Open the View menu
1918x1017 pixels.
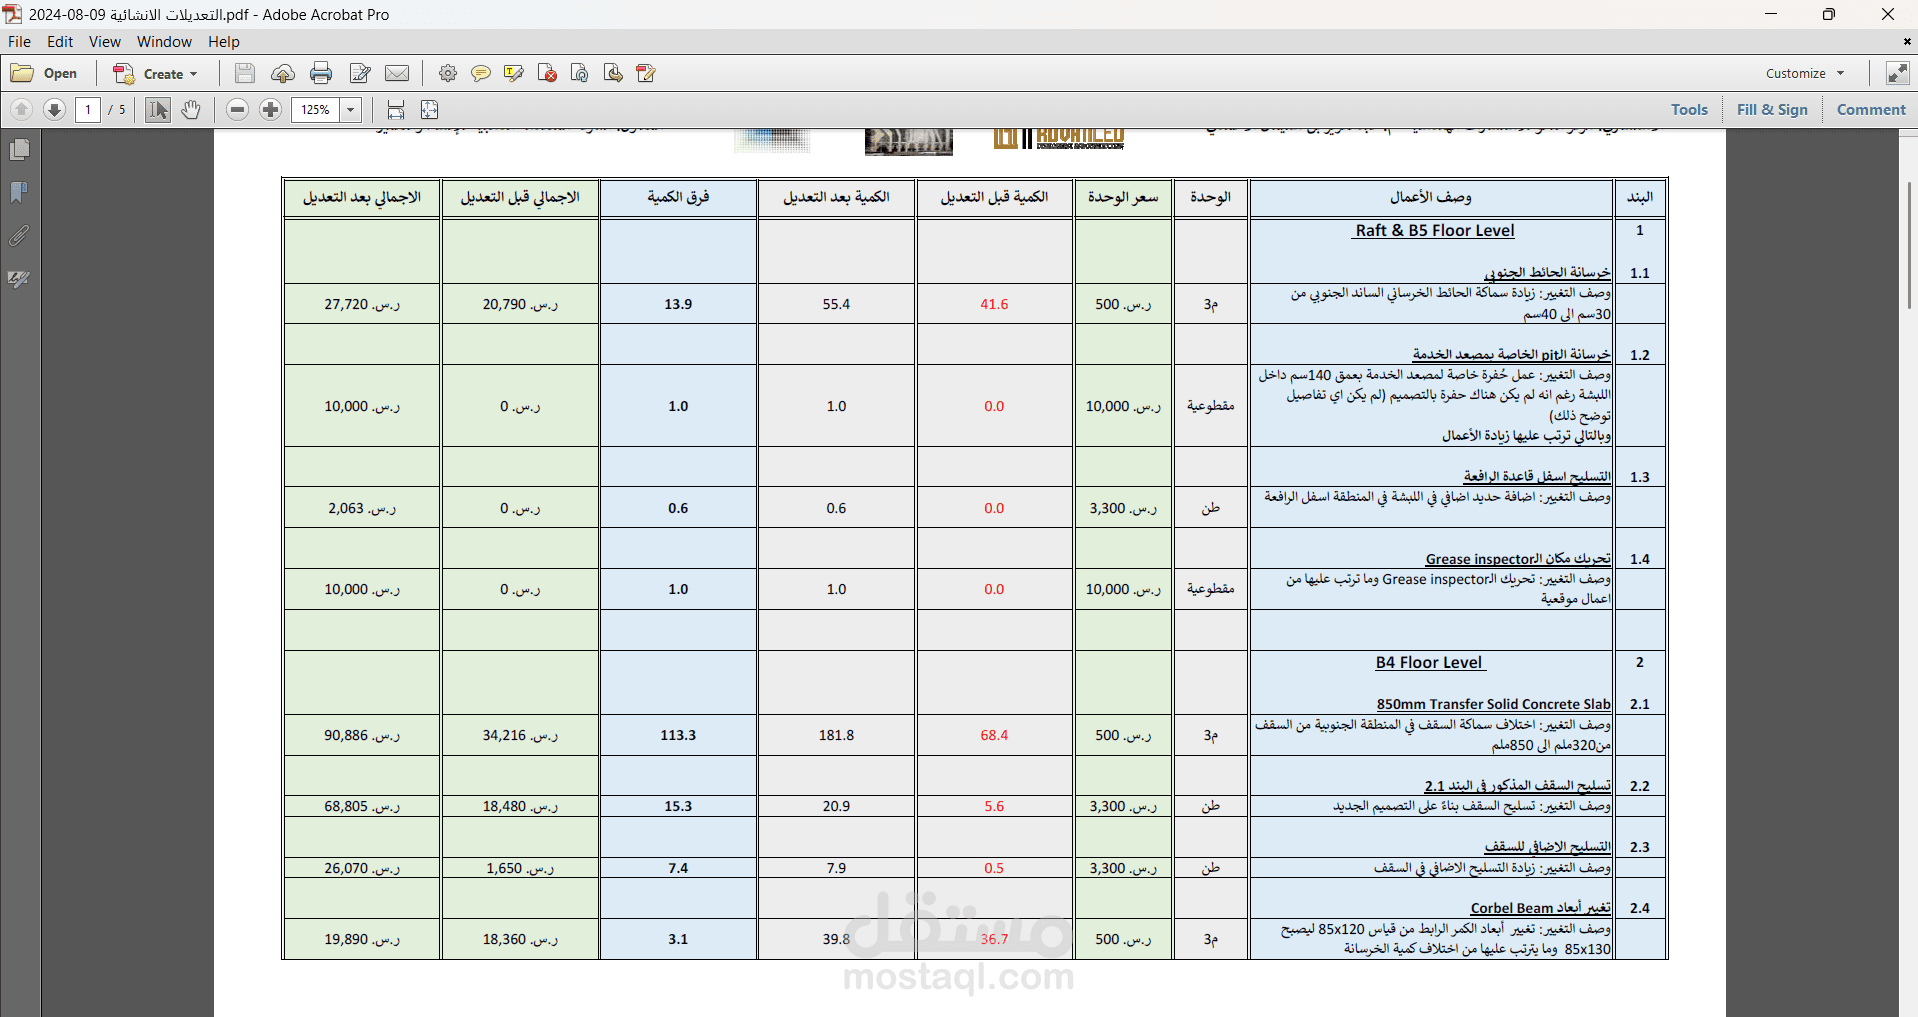click(105, 42)
